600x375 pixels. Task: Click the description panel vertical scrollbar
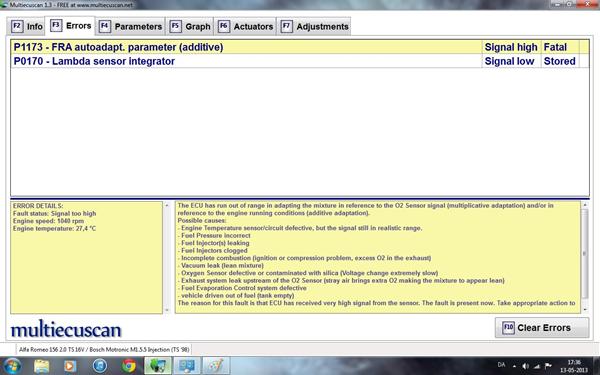pyautogui.click(x=584, y=254)
